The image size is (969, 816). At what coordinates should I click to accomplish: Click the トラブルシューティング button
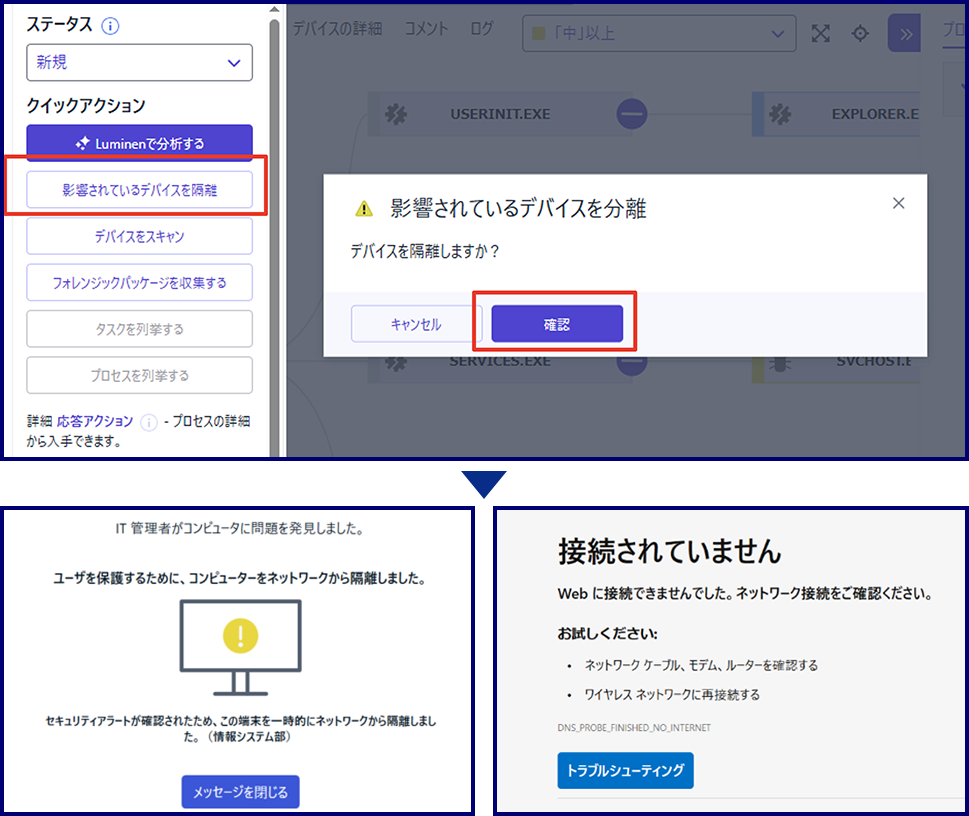click(x=625, y=771)
